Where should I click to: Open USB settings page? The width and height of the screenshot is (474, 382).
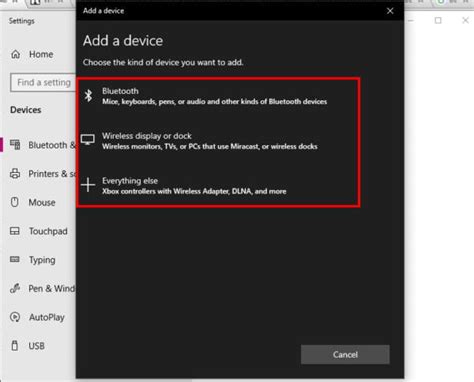pyautogui.click(x=38, y=346)
